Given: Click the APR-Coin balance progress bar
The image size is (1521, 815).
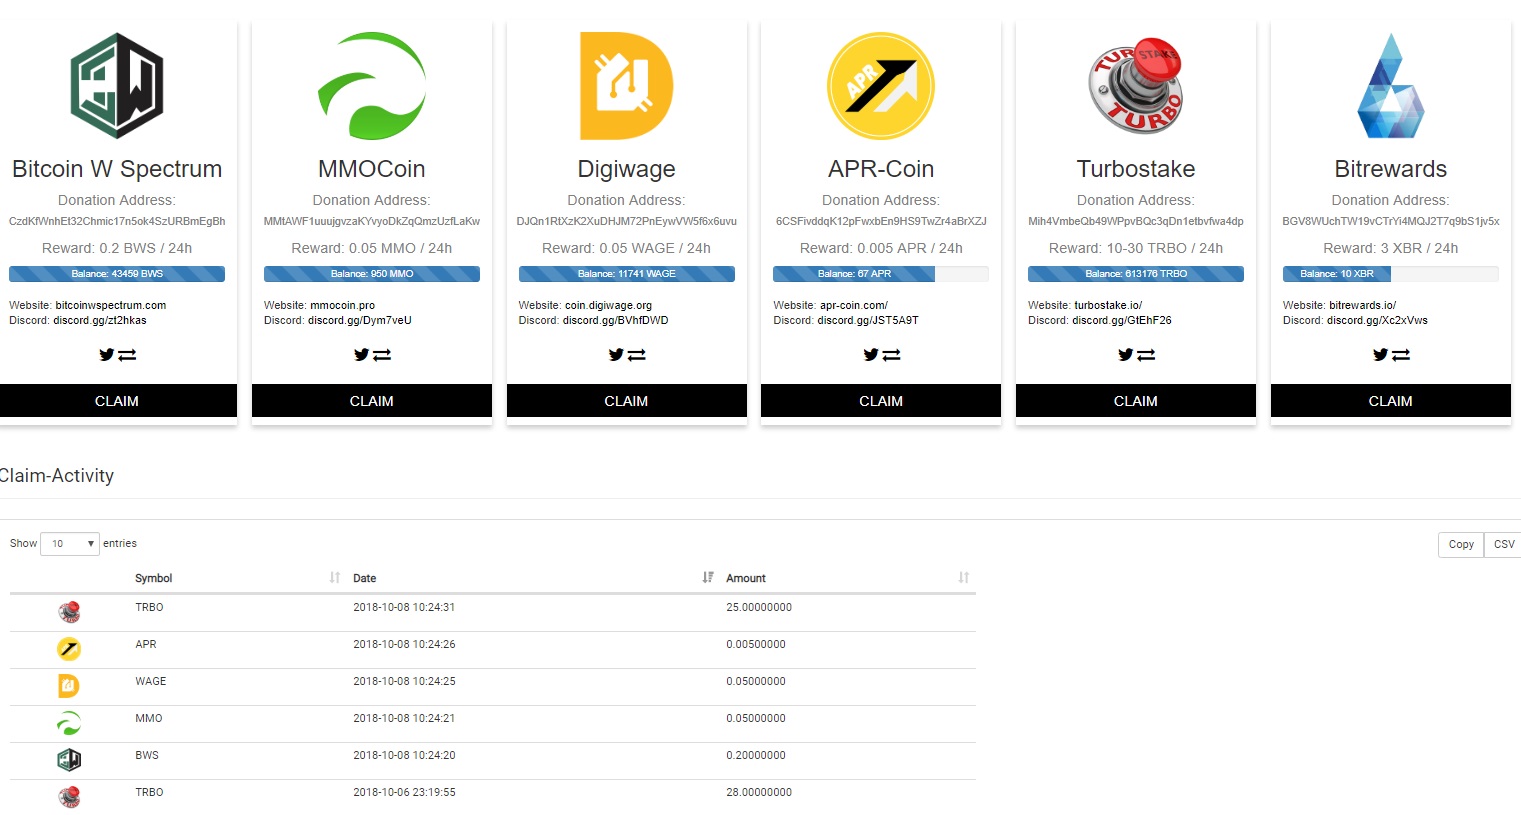Looking at the screenshot, I should (880, 274).
